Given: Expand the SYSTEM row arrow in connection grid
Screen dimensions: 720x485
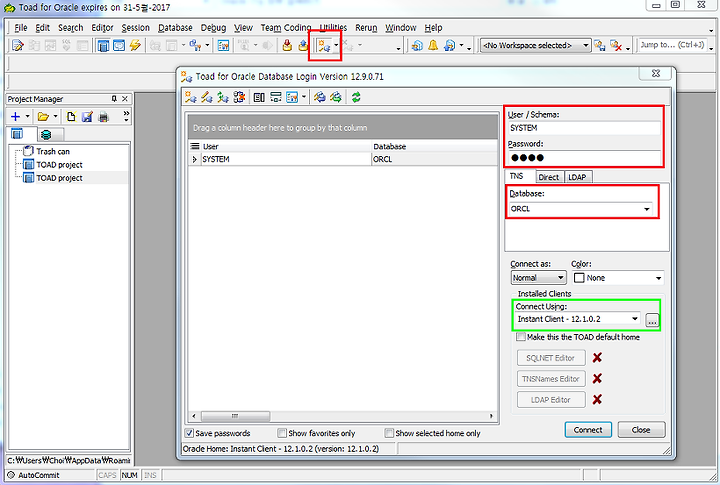Looking at the screenshot, I should (x=194, y=159).
